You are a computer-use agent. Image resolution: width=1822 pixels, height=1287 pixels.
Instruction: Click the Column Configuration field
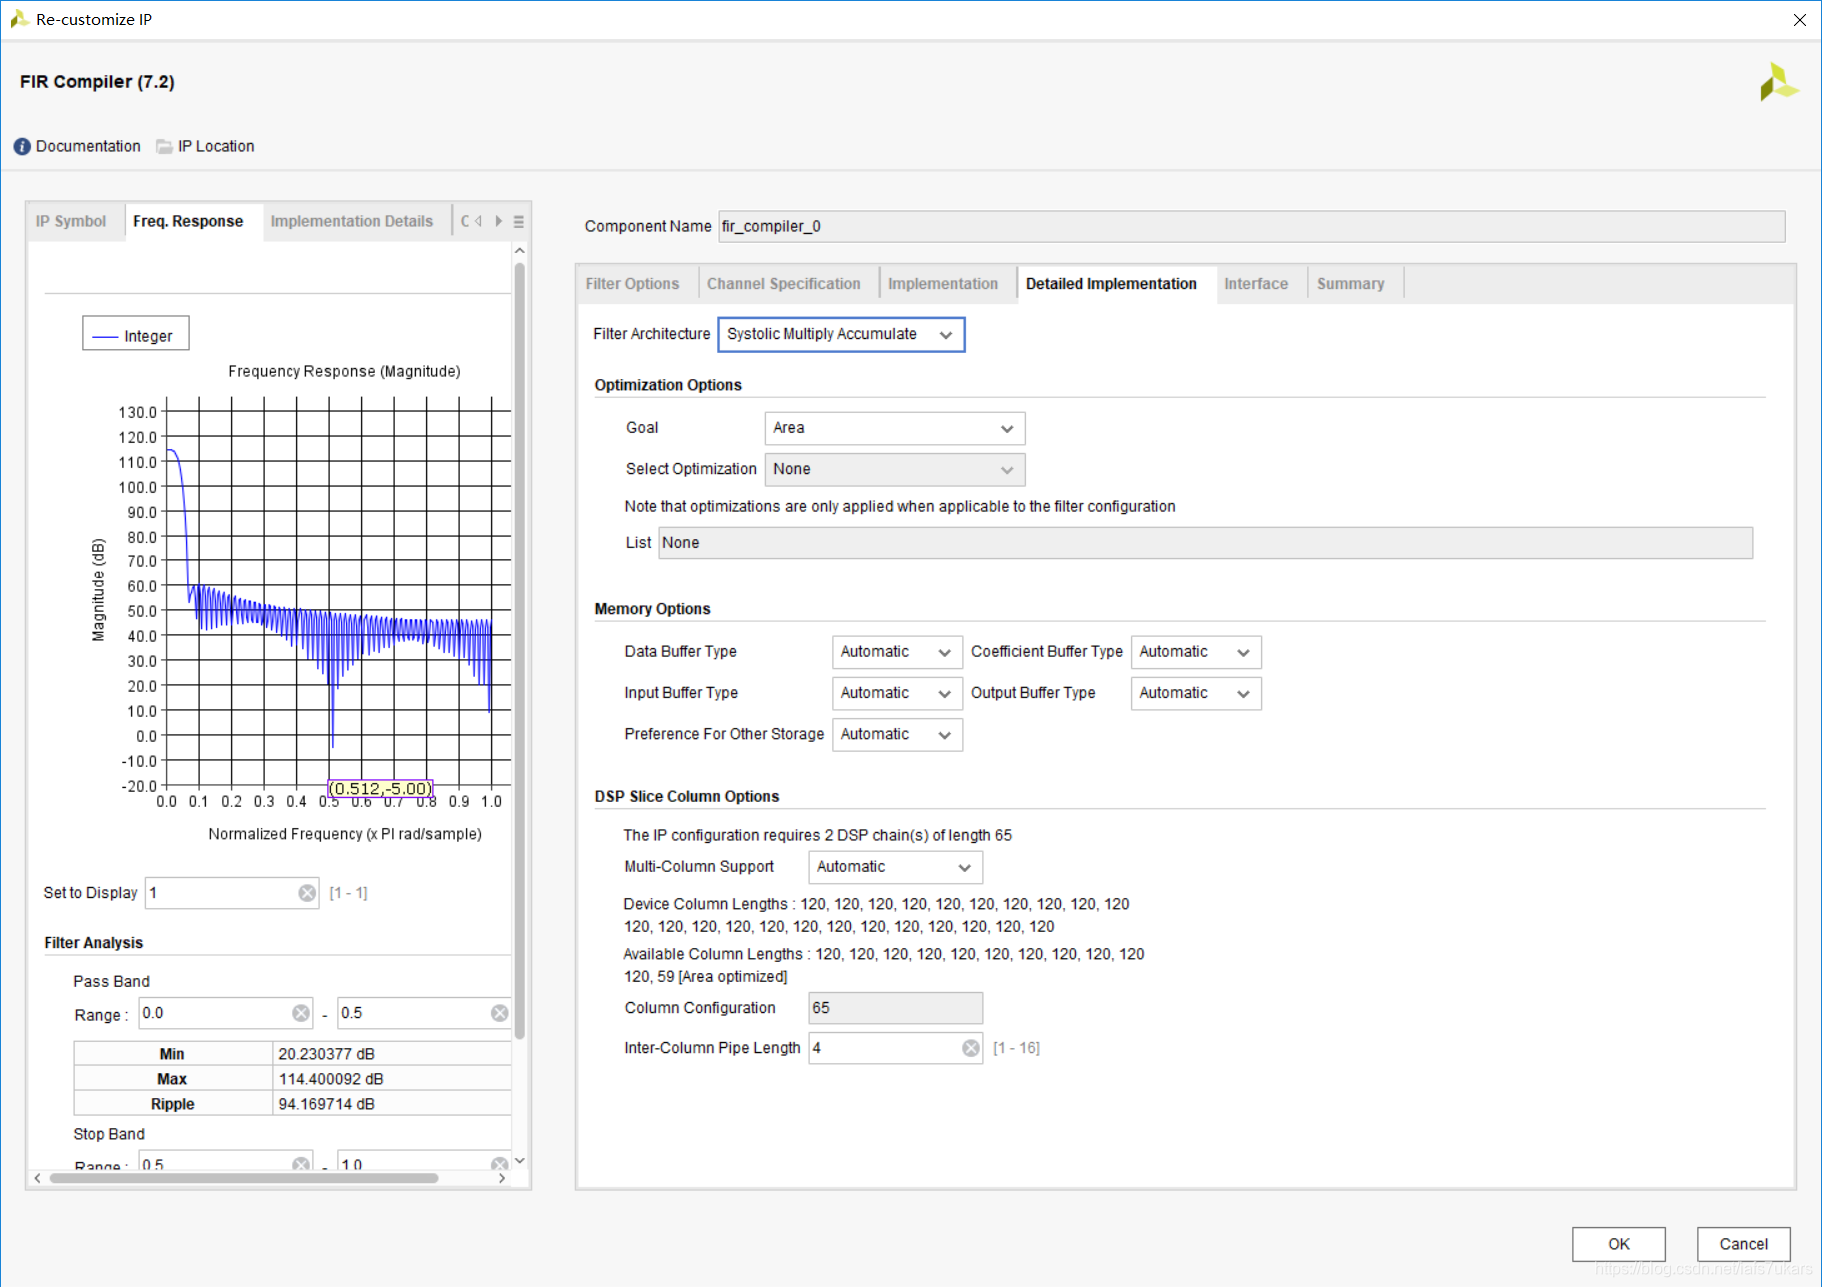(895, 1008)
